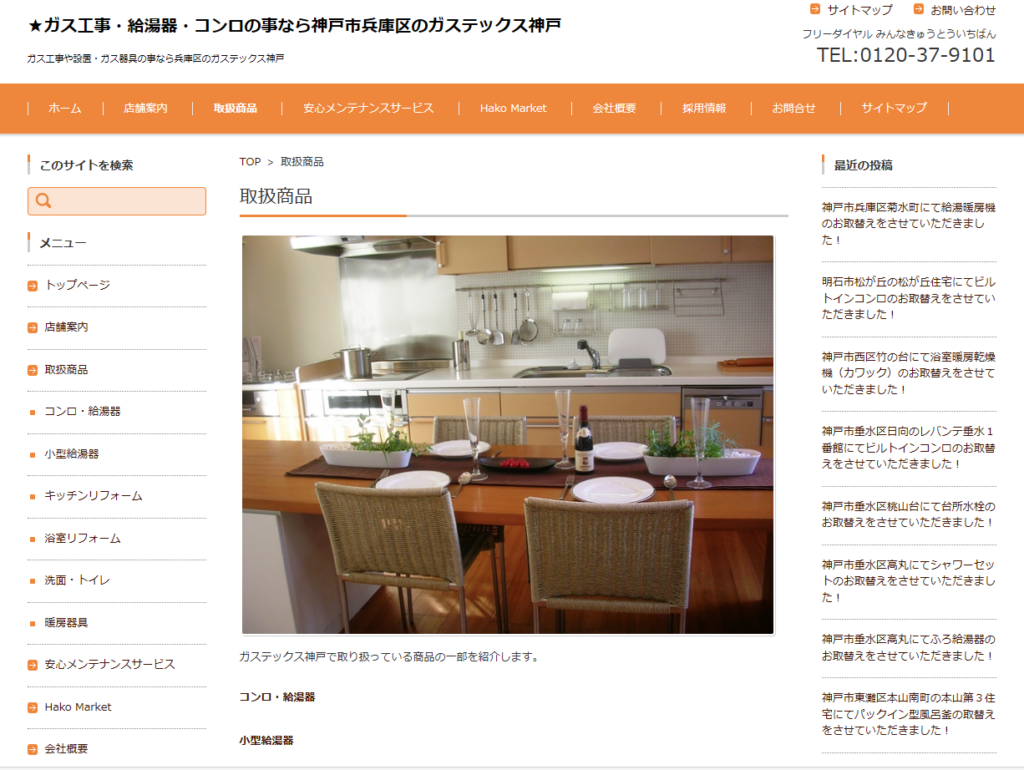Go to 採用情報 in the navigation bar
Image resolution: width=1024 pixels, height=770 pixels.
704,108
